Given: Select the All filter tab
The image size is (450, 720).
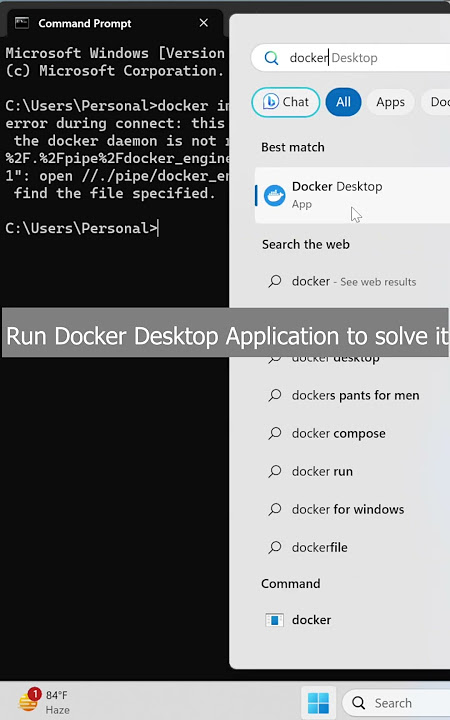Looking at the screenshot, I should (343, 102).
